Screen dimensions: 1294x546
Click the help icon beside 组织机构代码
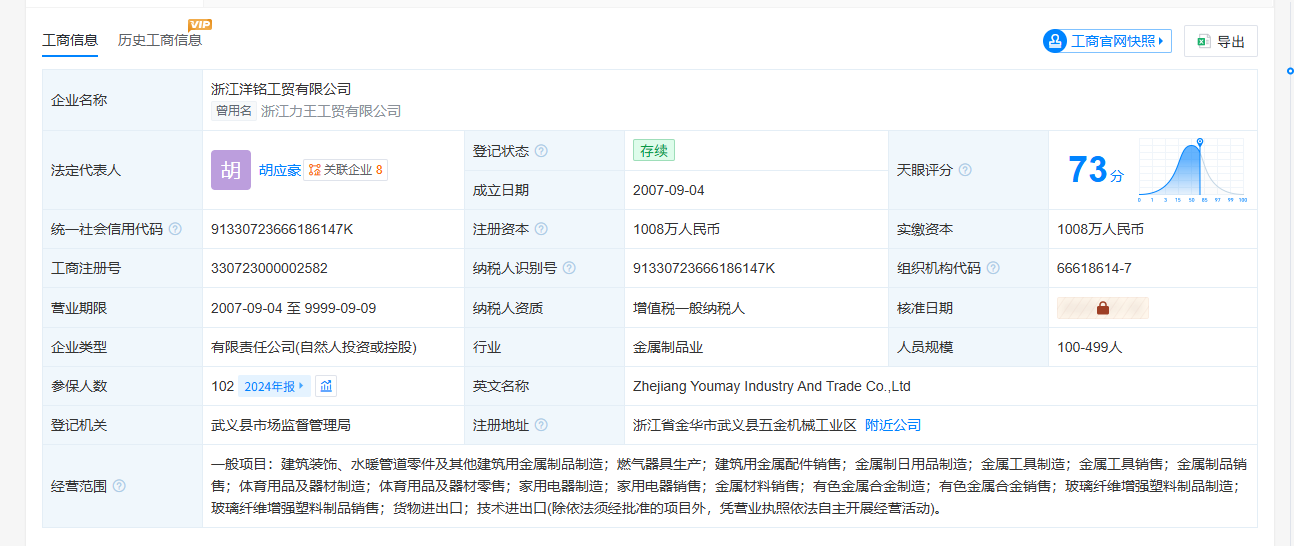(x=993, y=268)
